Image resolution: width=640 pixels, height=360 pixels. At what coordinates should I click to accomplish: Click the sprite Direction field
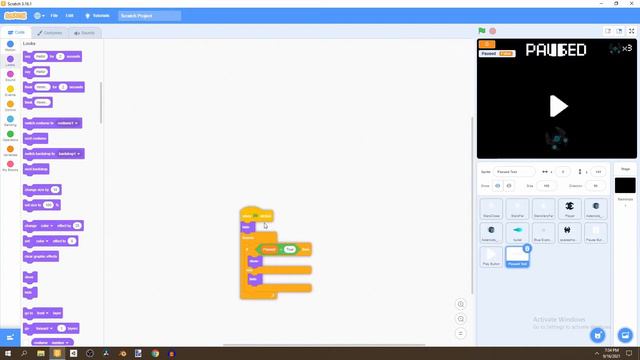pyautogui.click(x=595, y=186)
